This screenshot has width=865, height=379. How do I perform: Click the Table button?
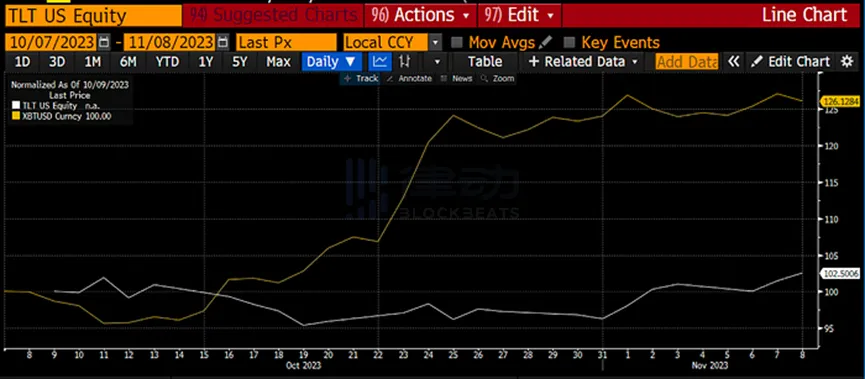pyautogui.click(x=485, y=62)
